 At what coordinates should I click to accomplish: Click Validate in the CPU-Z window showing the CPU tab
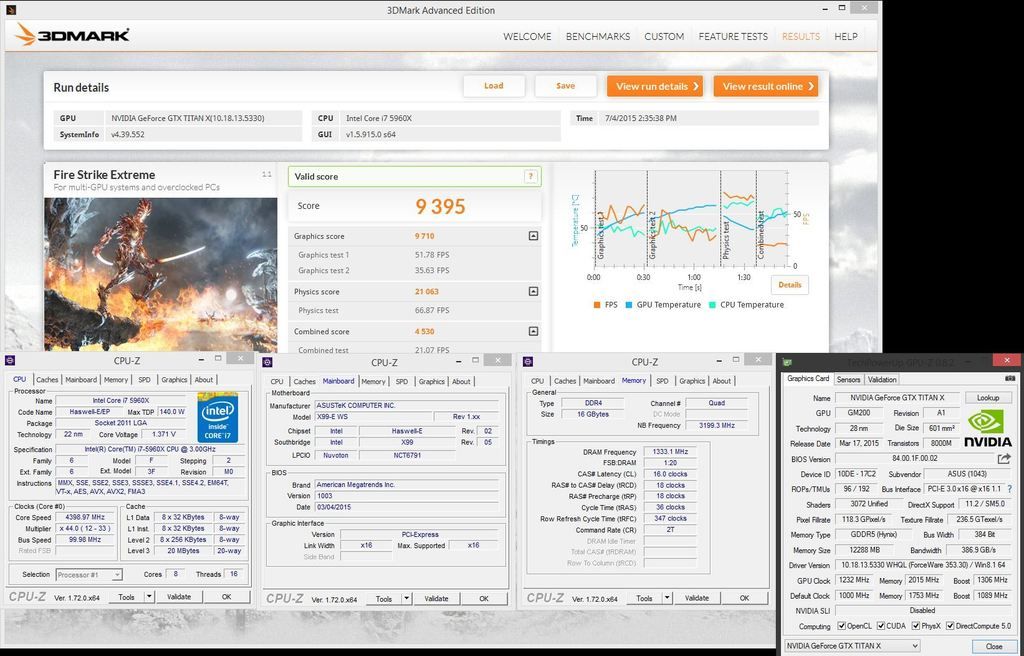coord(179,597)
